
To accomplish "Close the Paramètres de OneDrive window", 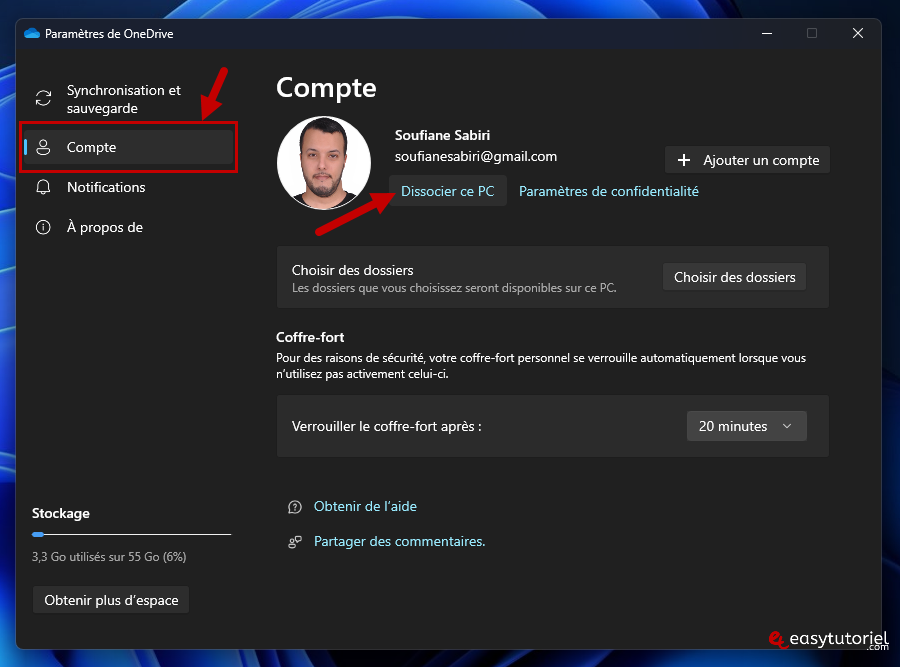I will point(858,33).
